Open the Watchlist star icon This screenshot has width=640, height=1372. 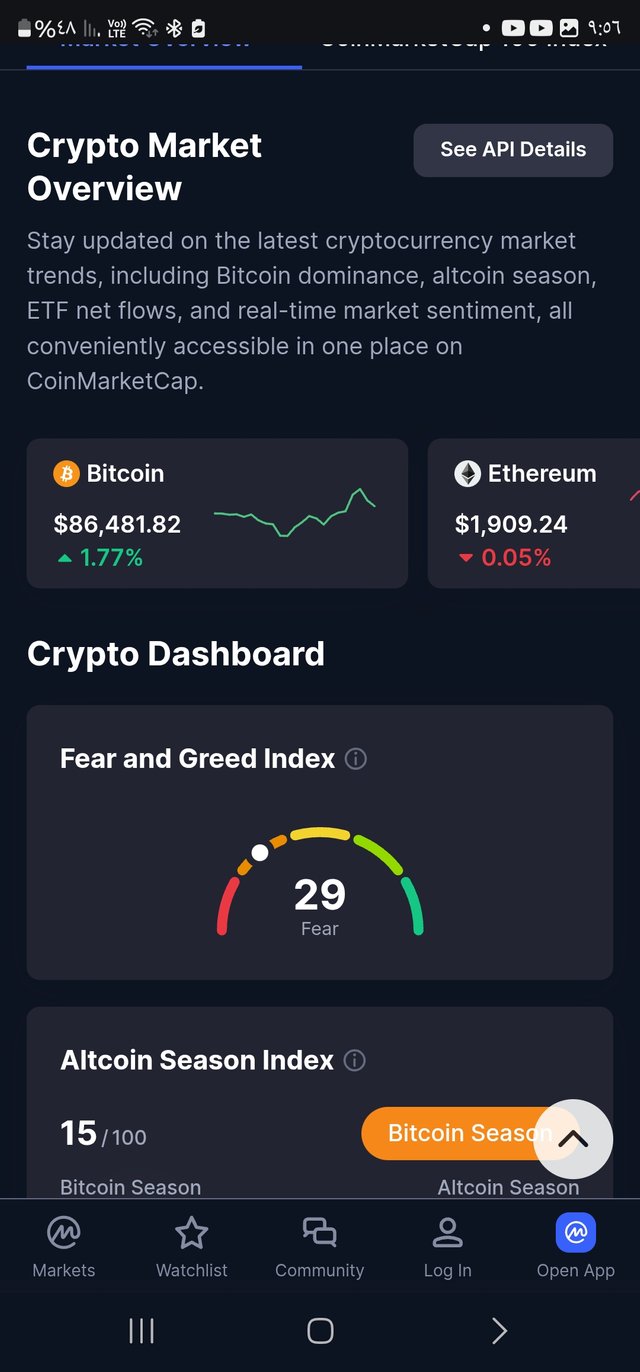click(191, 1233)
